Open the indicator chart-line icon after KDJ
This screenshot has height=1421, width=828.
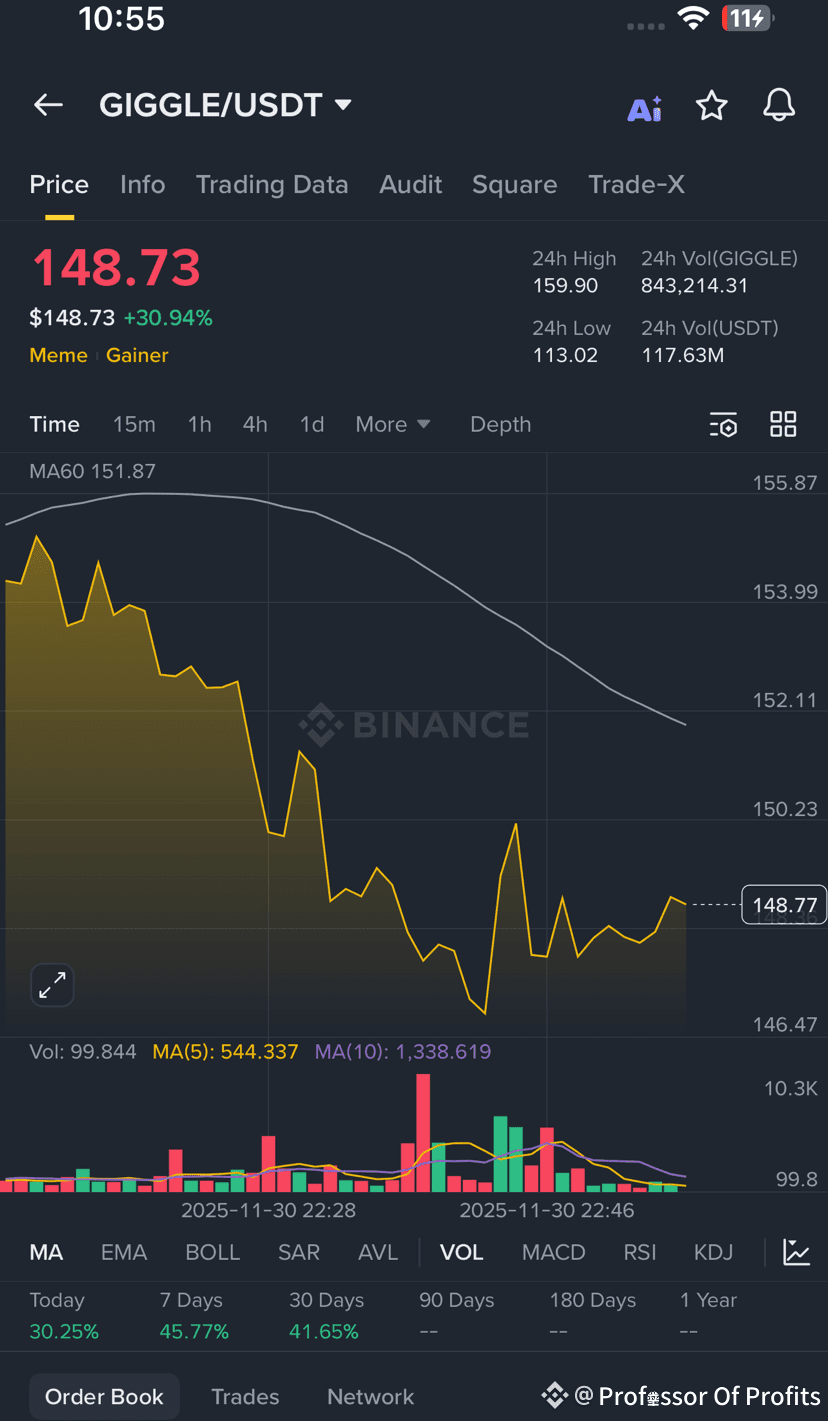point(797,1252)
